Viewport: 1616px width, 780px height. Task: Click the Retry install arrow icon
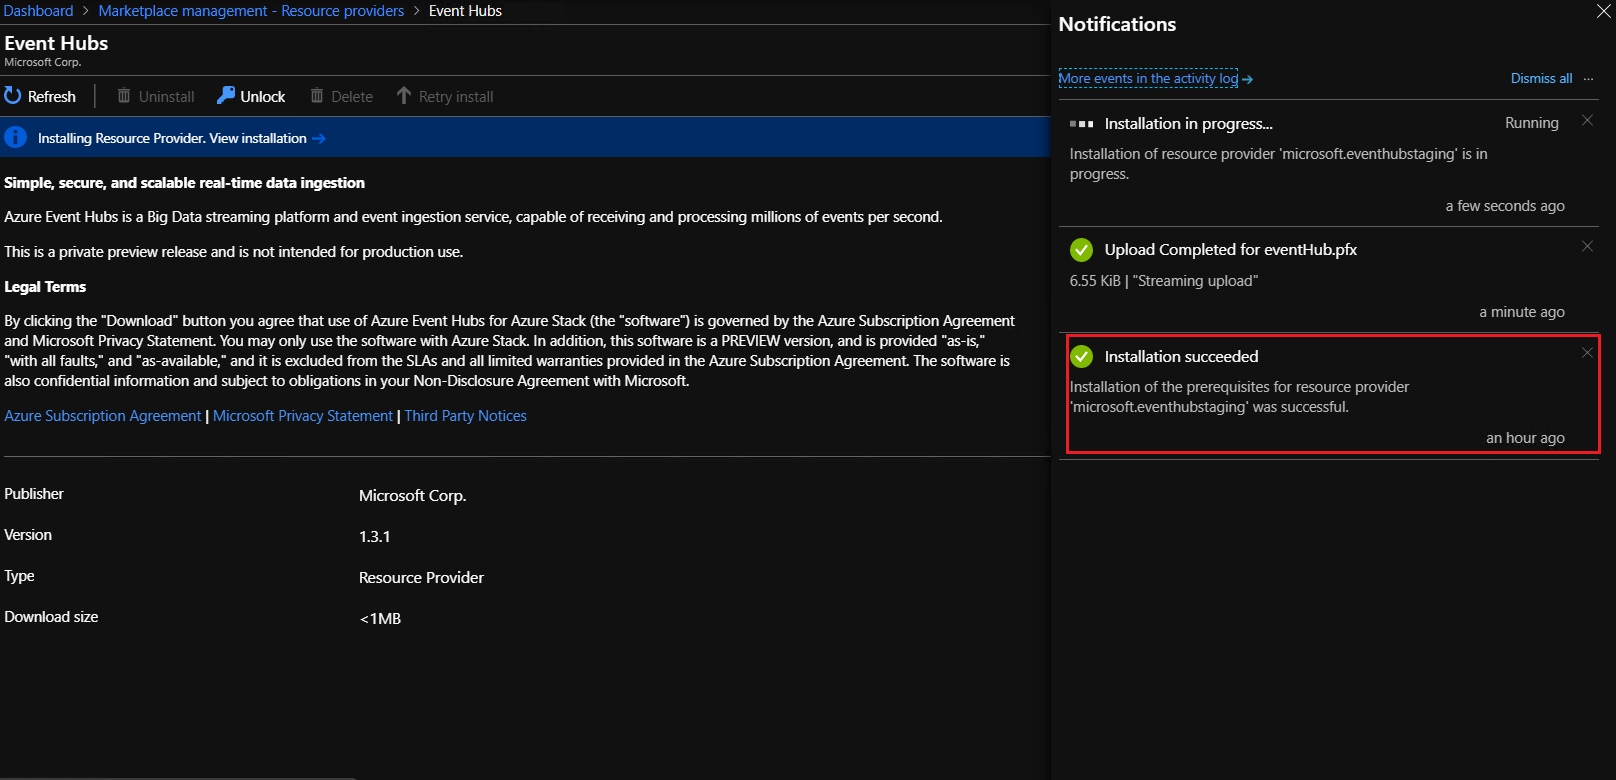pyautogui.click(x=404, y=96)
